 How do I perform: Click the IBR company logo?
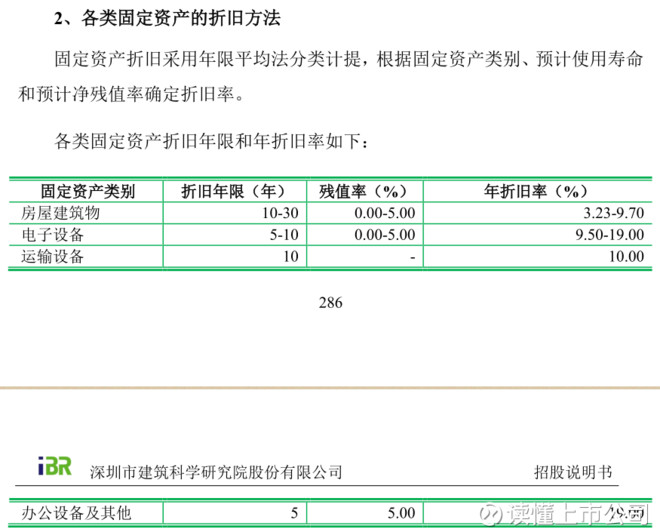point(55,466)
